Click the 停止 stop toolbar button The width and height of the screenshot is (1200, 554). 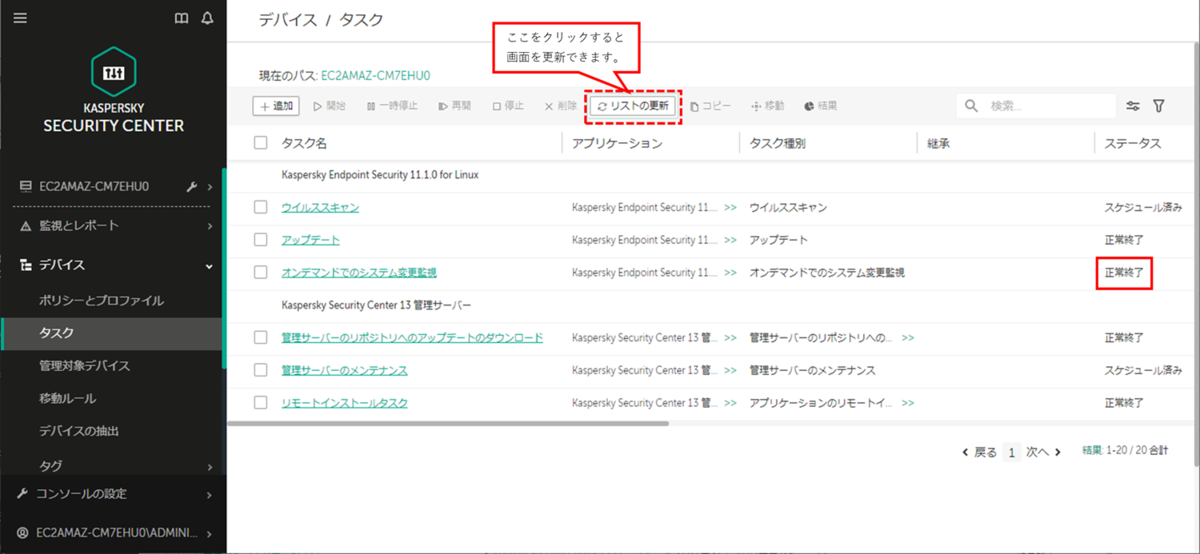point(508,105)
